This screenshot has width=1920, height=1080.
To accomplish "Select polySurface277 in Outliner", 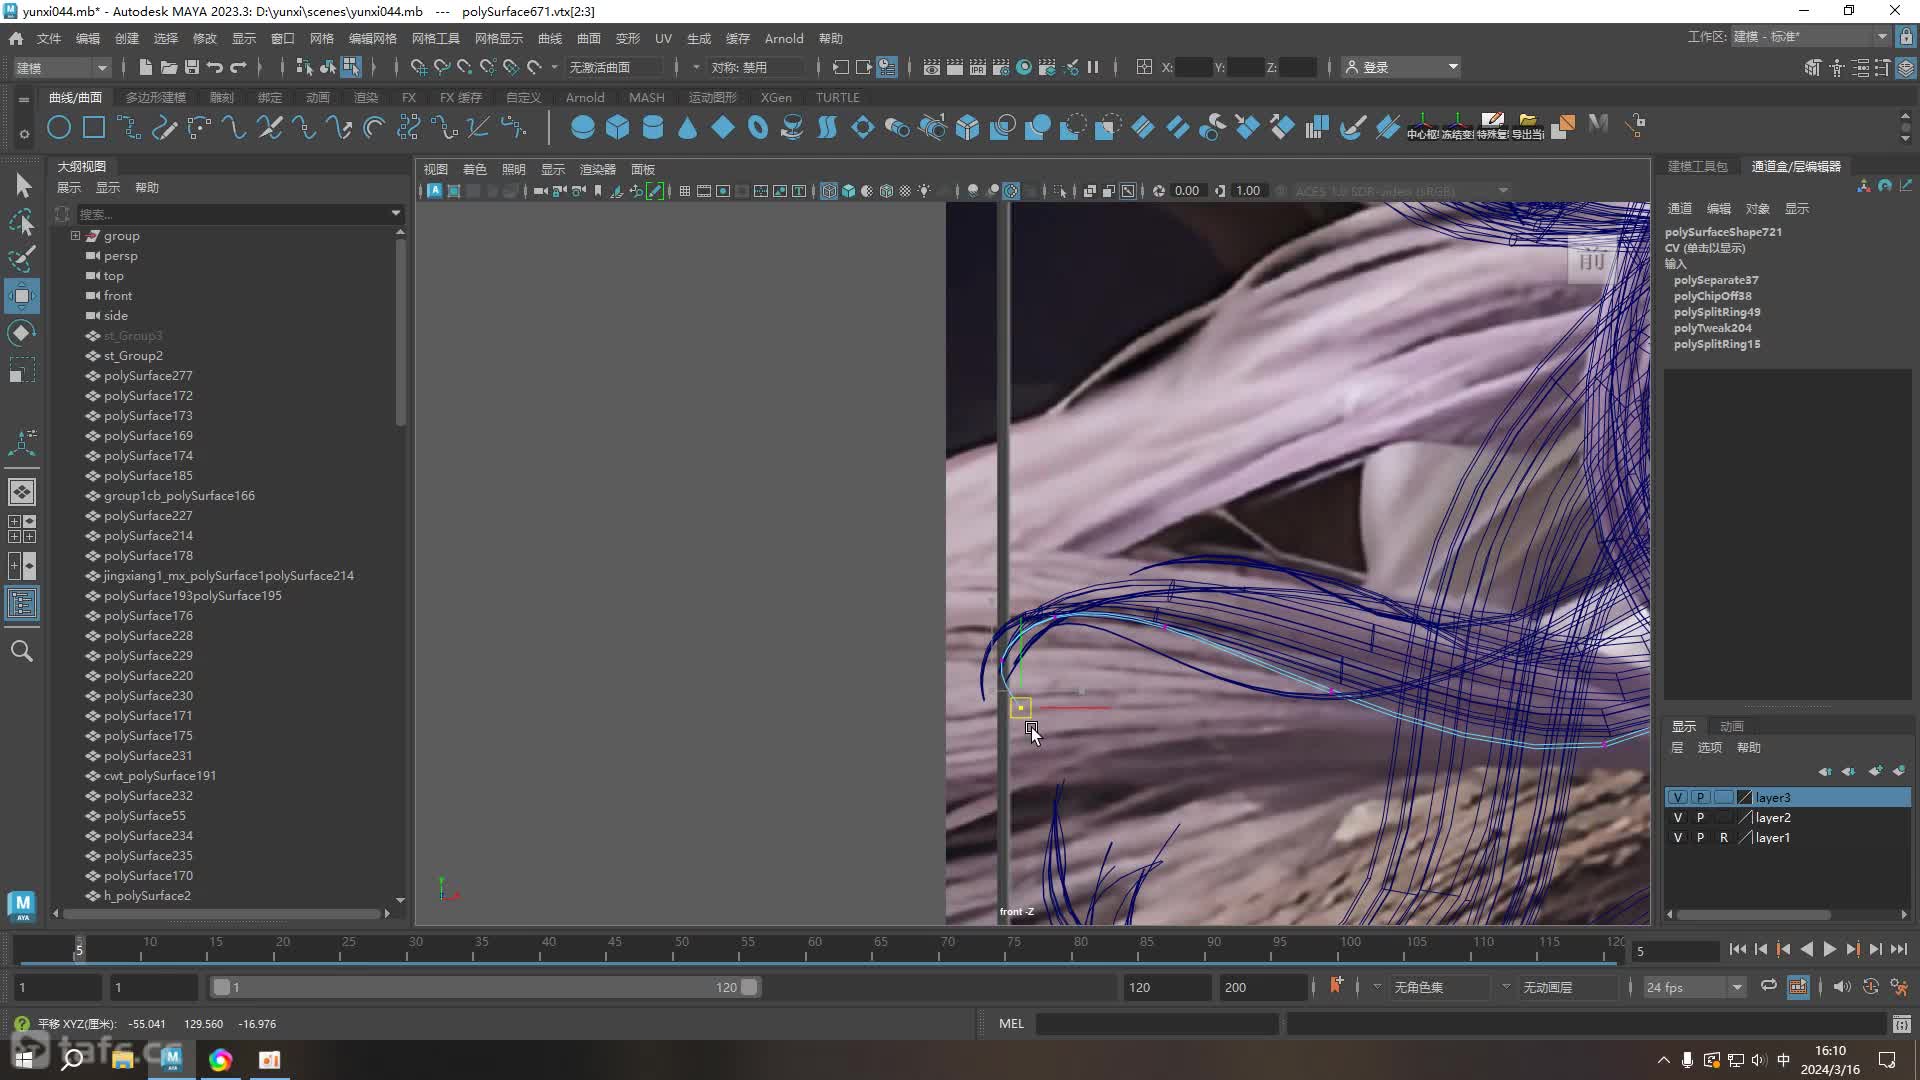I will pos(148,375).
